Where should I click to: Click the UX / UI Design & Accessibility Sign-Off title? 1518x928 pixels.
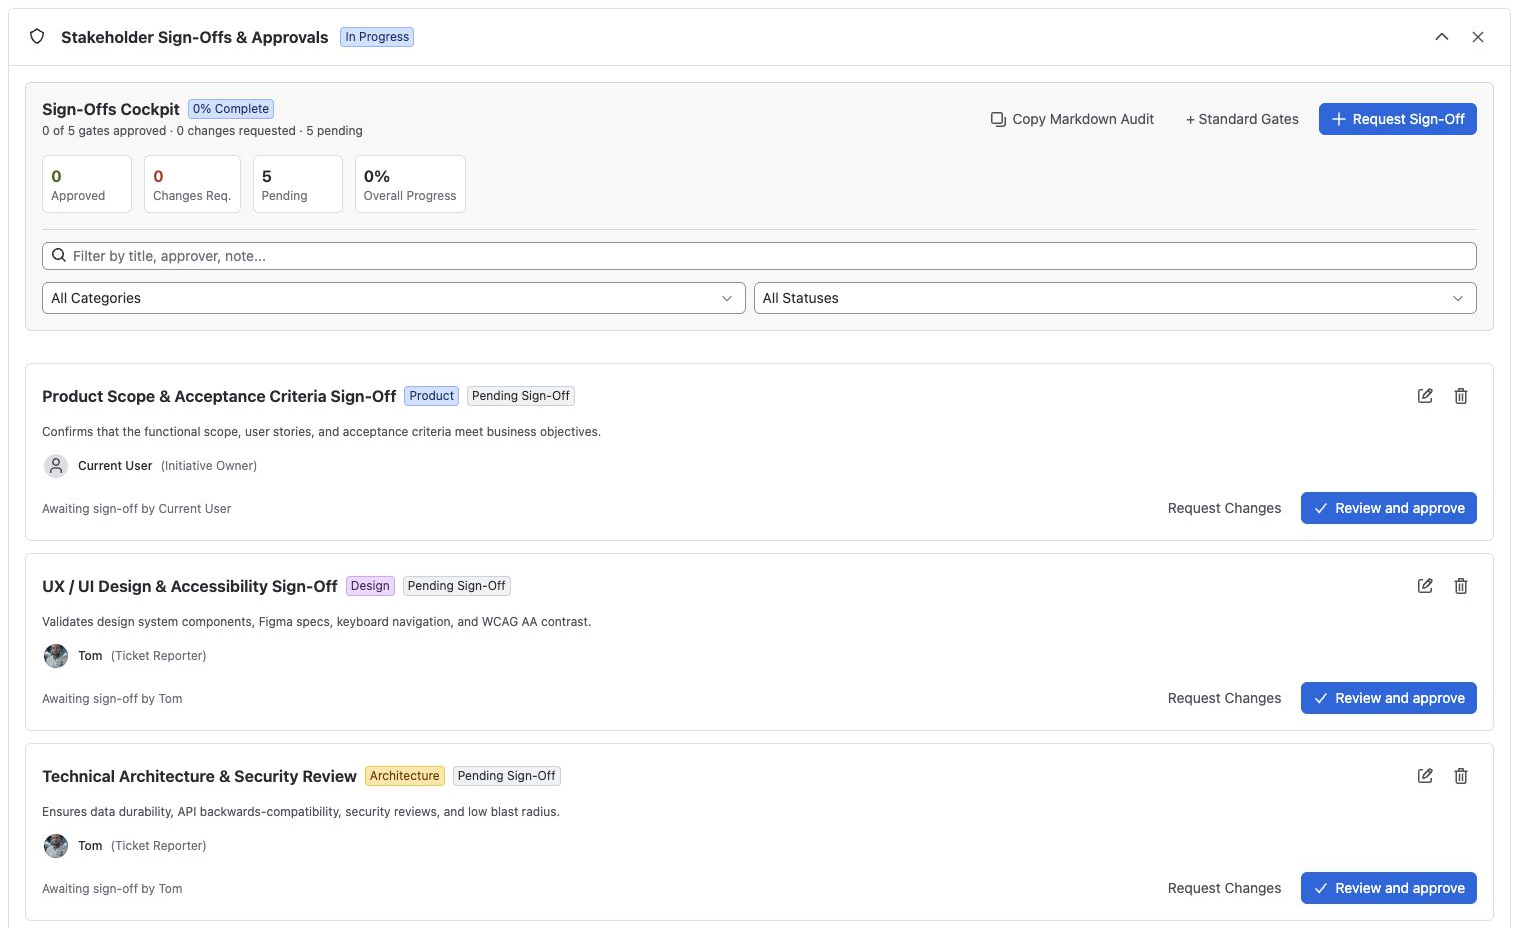click(190, 586)
